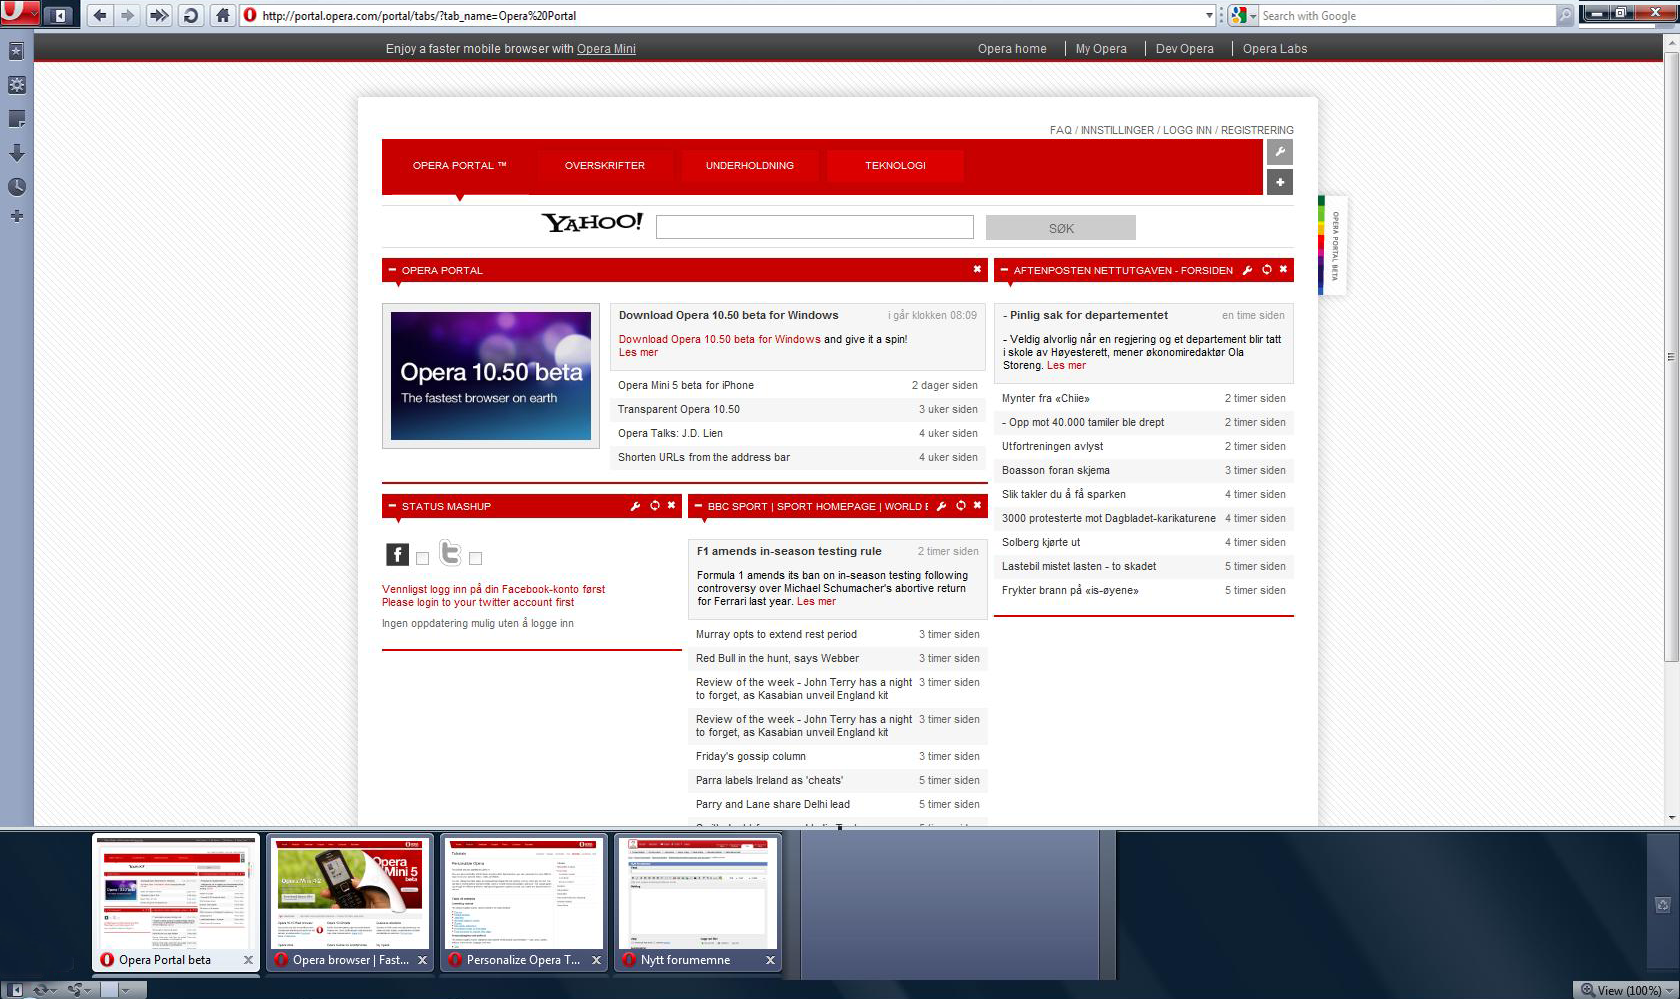Collapse the BBC Sport widget minus toggle
This screenshot has width=1680, height=999.
point(698,506)
